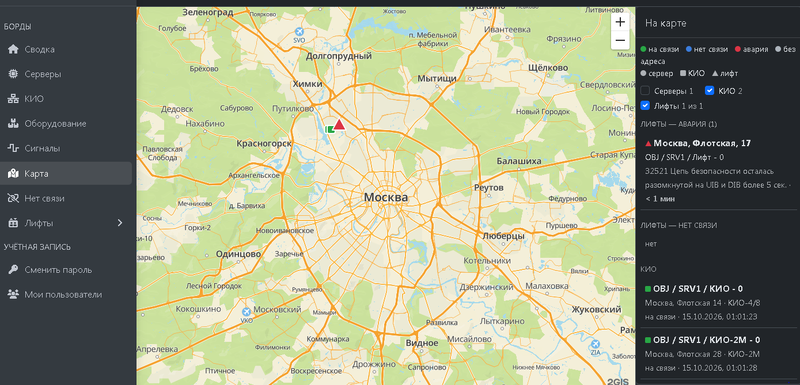Zoom in the map with plus button
800x385 pixels.
pos(620,22)
